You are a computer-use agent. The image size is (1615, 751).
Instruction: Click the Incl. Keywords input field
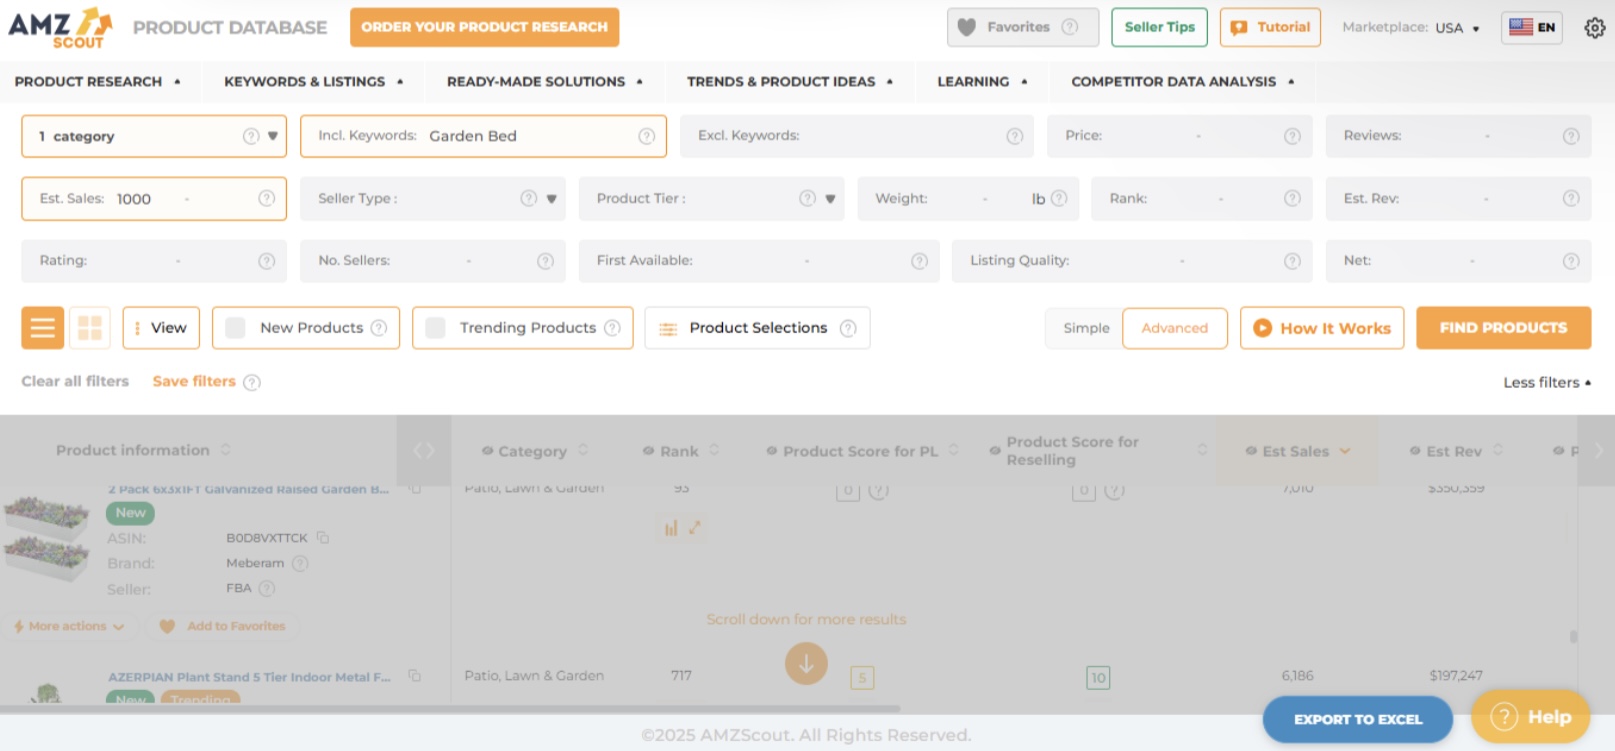(x=483, y=136)
